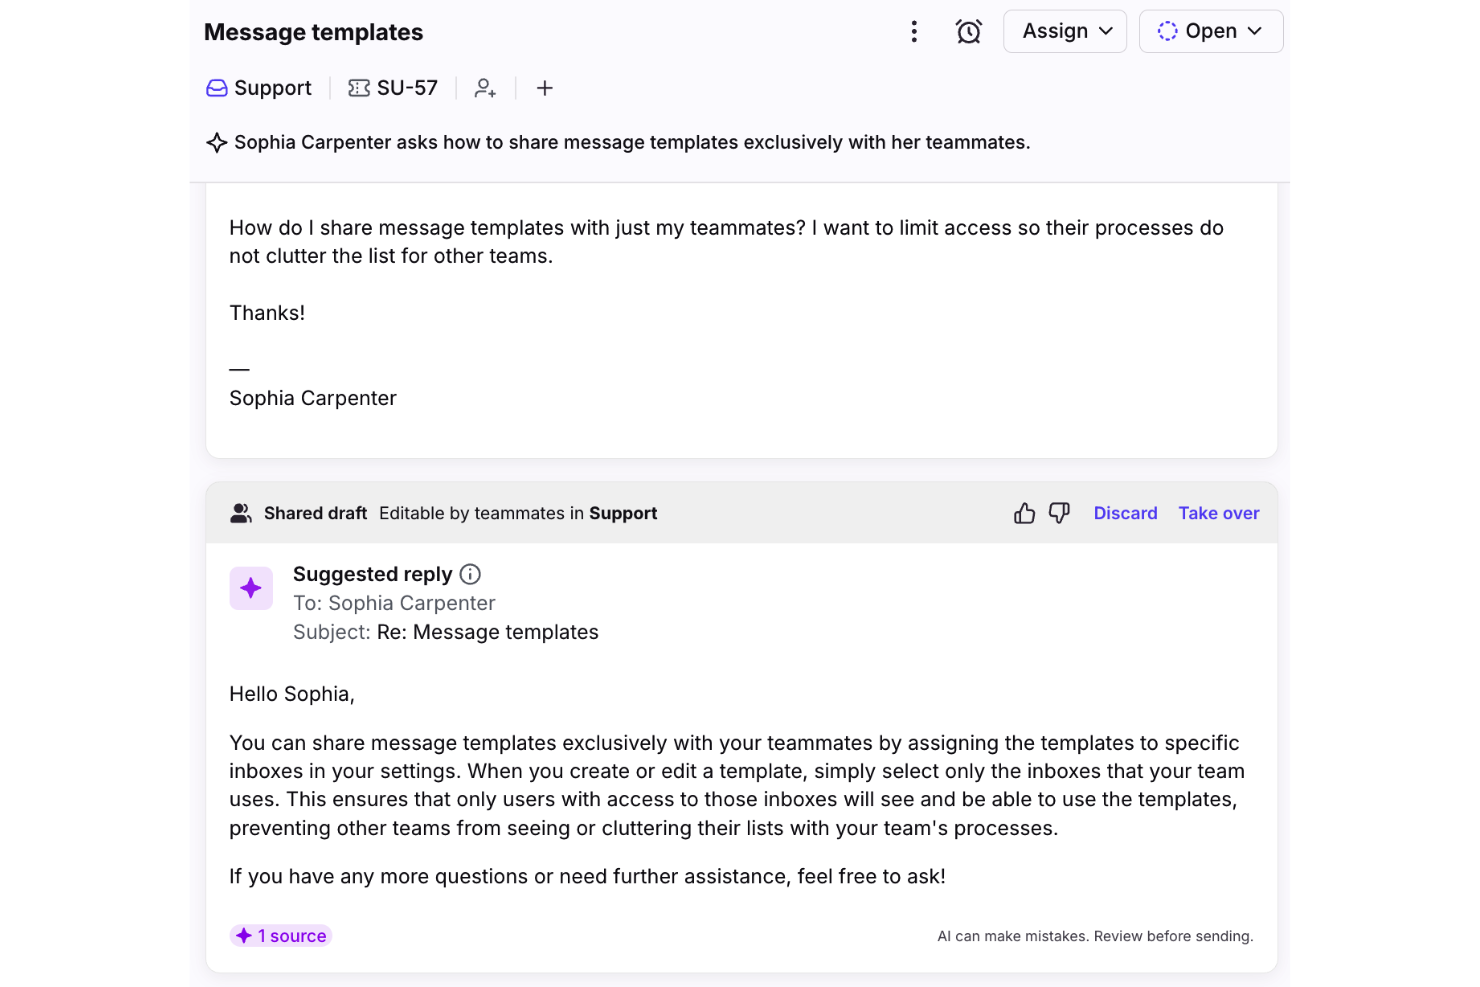Click the purple Suggested reply sparkle icon
Image resolution: width=1480 pixels, height=987 pixels.
[x=251, y=588]
